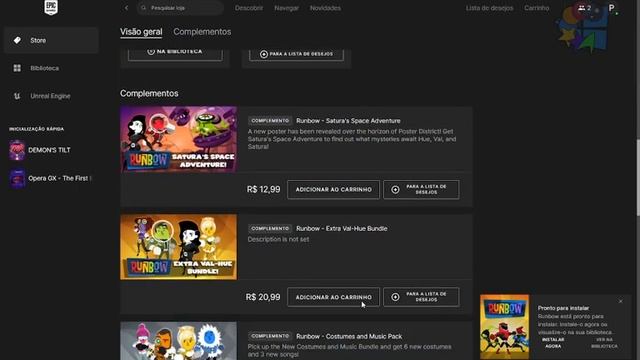Close the Pronto para instalar notification
Image resolution: width=640 pixels, height=360 pixels.
(620, 301)
